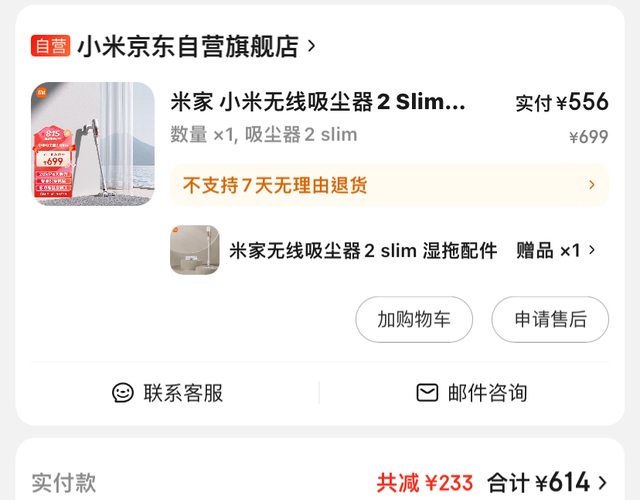Screen dimensions: 640x500
Task: Click the 共减 ¥233 discount text
Action: 425,483
